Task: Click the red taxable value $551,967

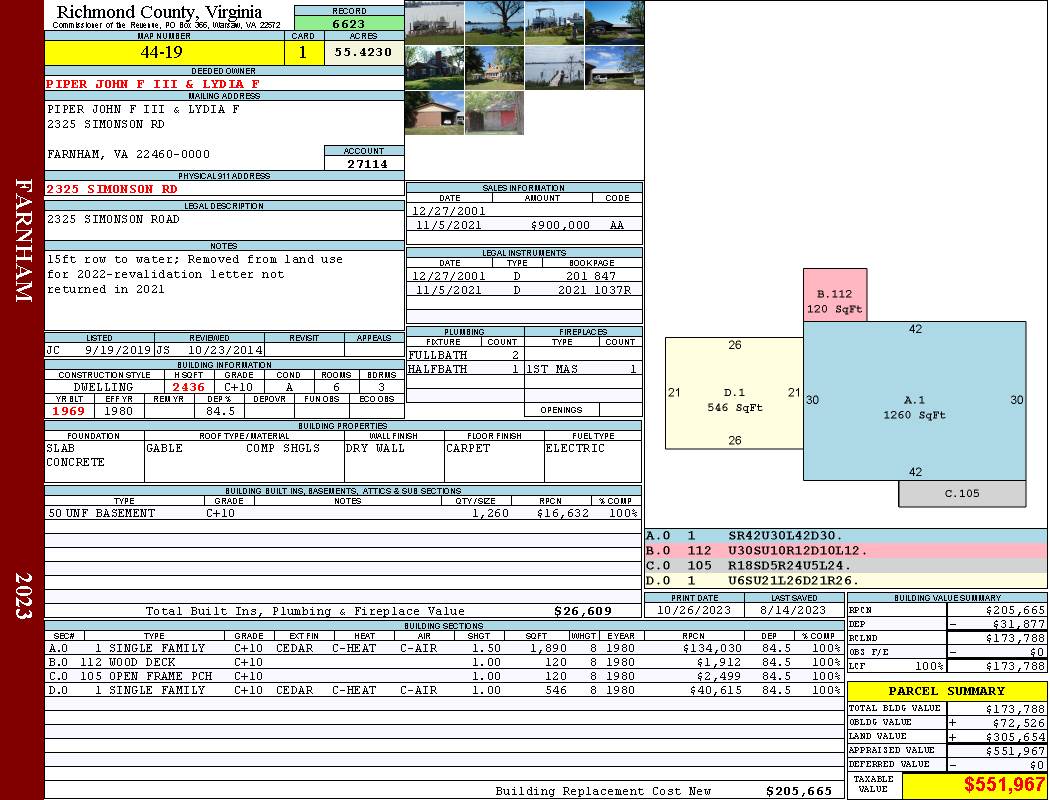Action: pyautogui.click(x=1004, y=785)
